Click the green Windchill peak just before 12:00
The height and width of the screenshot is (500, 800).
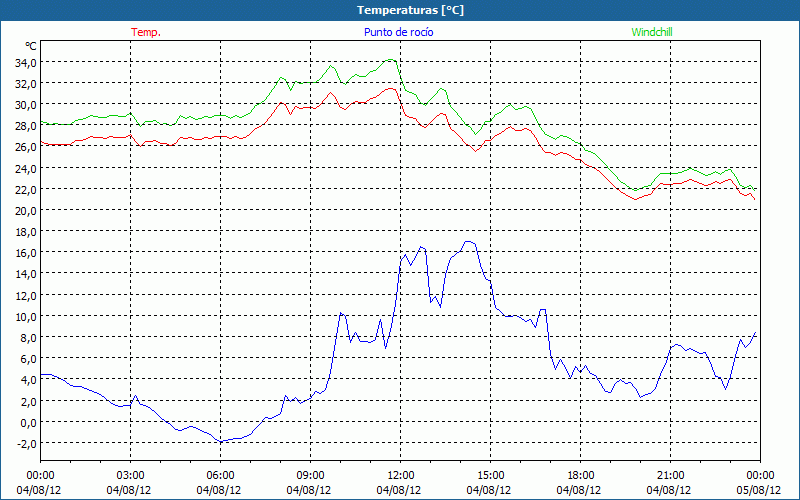(x=390, y=60)
